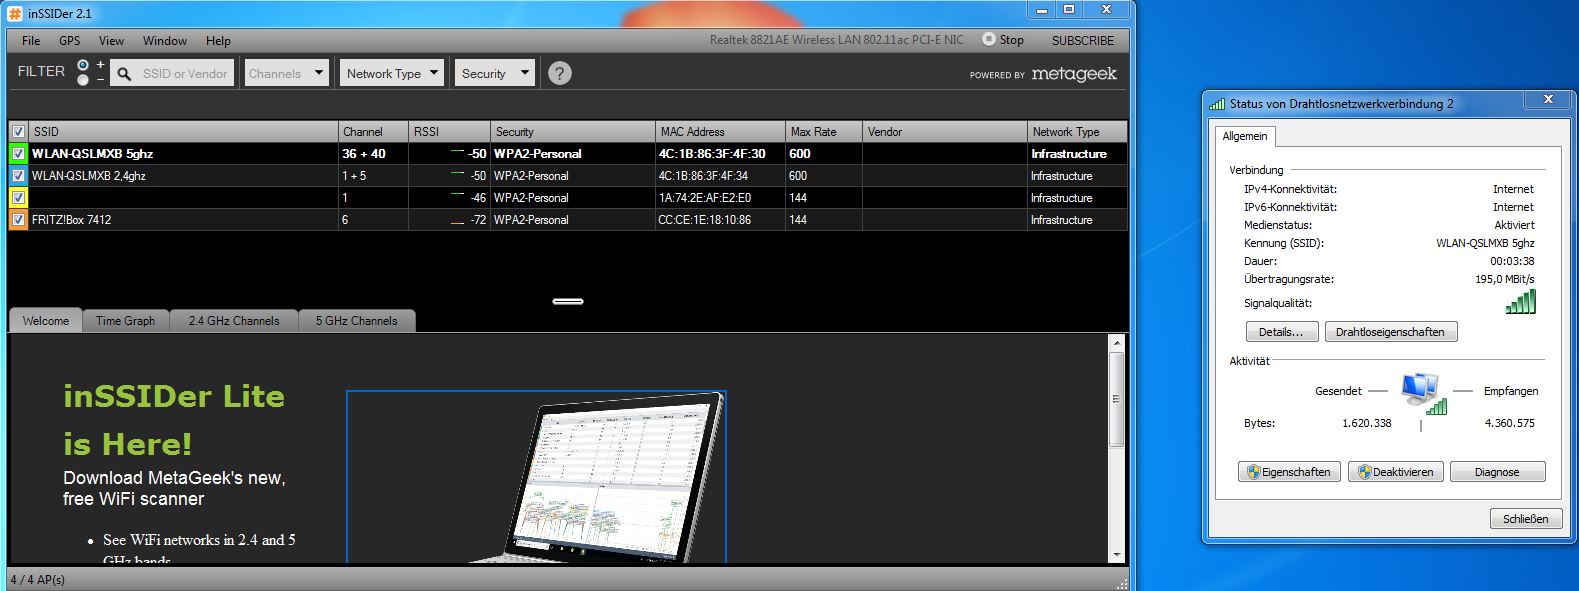1579x591 pixels.
Task: Click MAC address CC:CE:1E:18:10:86
Action: 704,220
